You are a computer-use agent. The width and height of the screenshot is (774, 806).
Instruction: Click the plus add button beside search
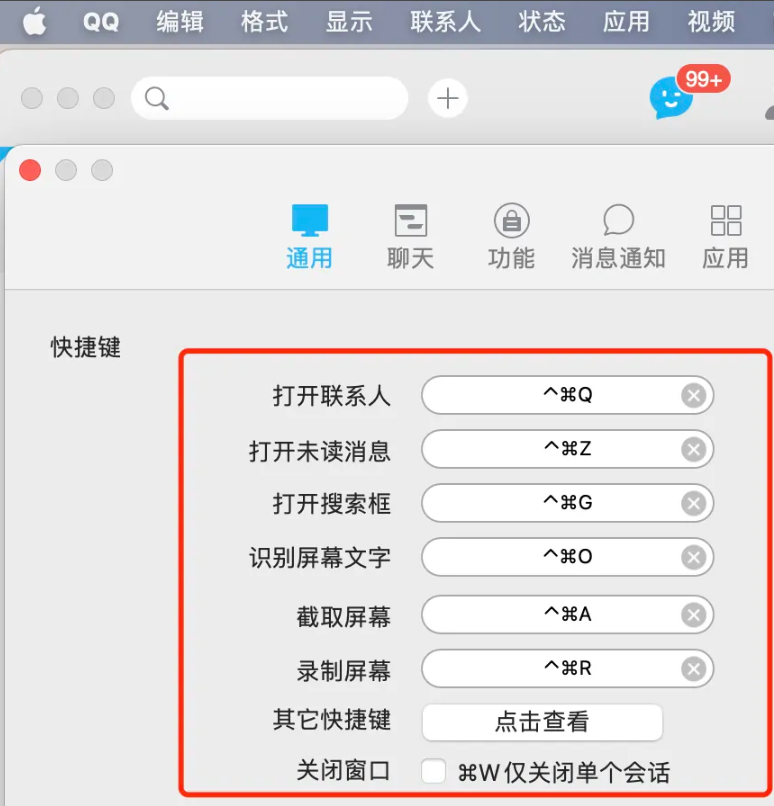coord(448,98)
